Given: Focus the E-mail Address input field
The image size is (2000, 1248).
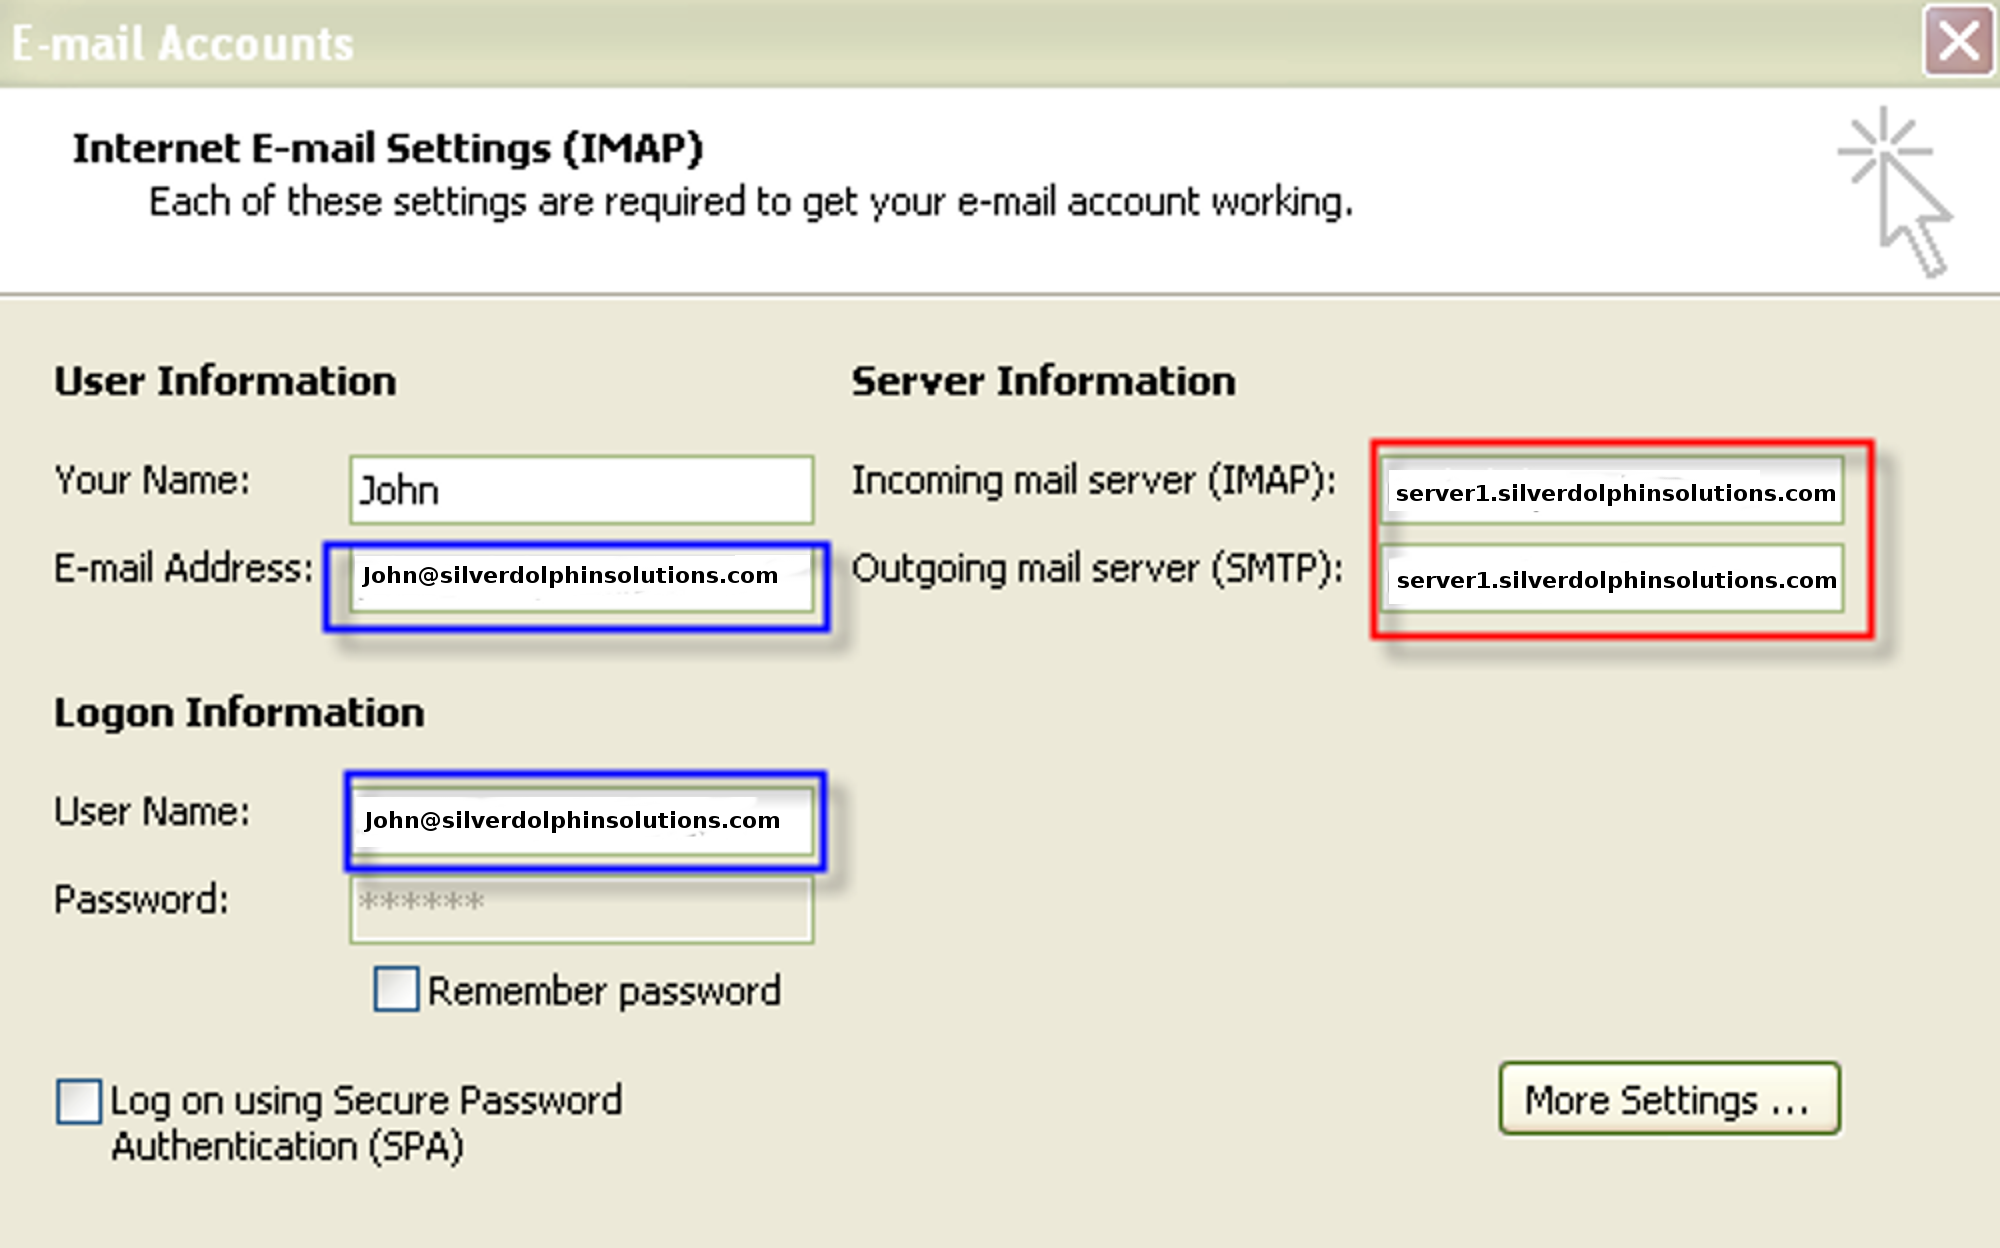Looking at the screenshot, I should click(x=581, y=577).
